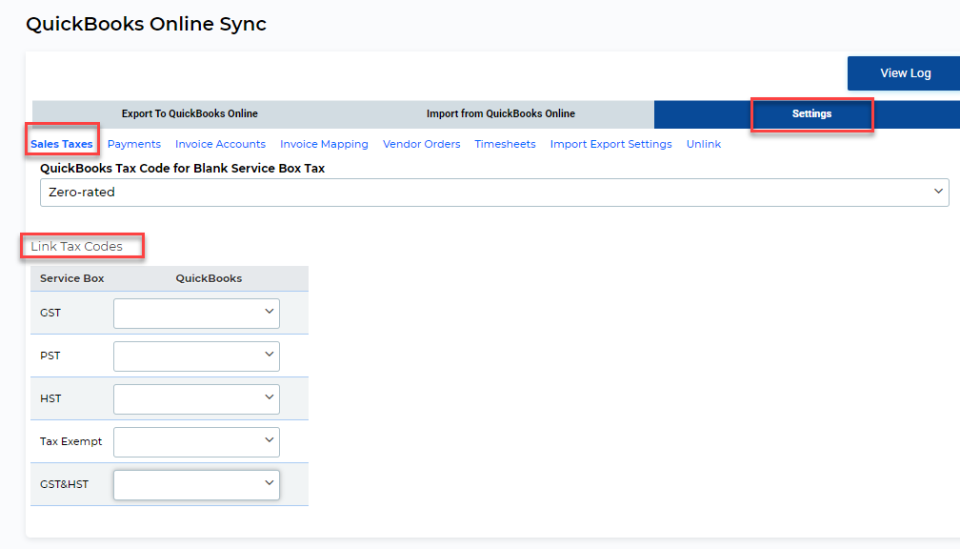Open Timesheets settings

pos(504,144)
